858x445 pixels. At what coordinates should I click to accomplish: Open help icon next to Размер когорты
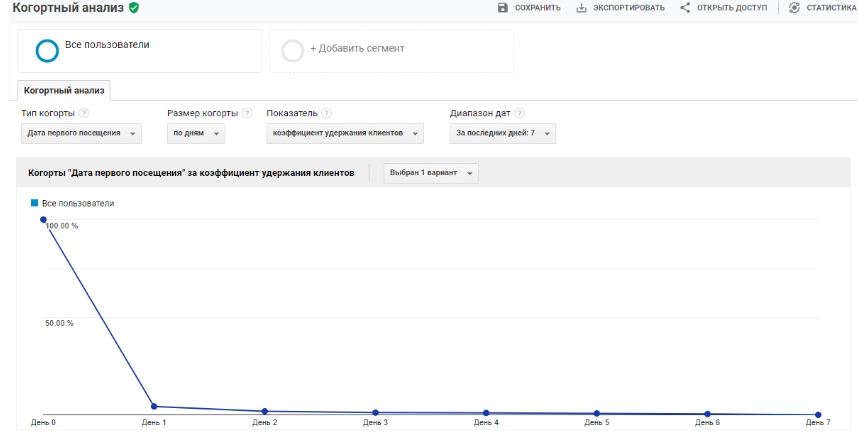[247, 113]
